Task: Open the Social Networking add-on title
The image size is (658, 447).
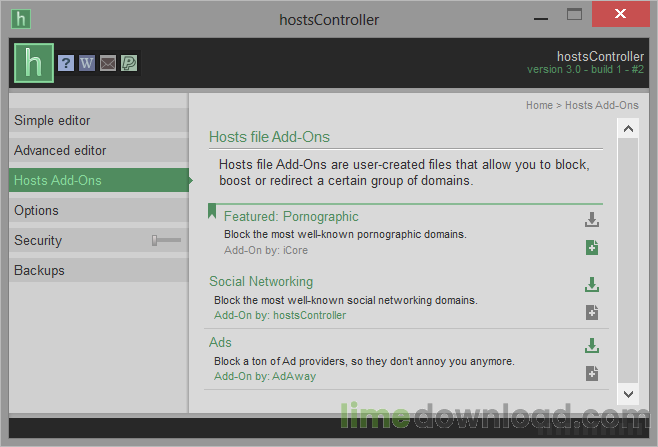Action: pos(261,282)
